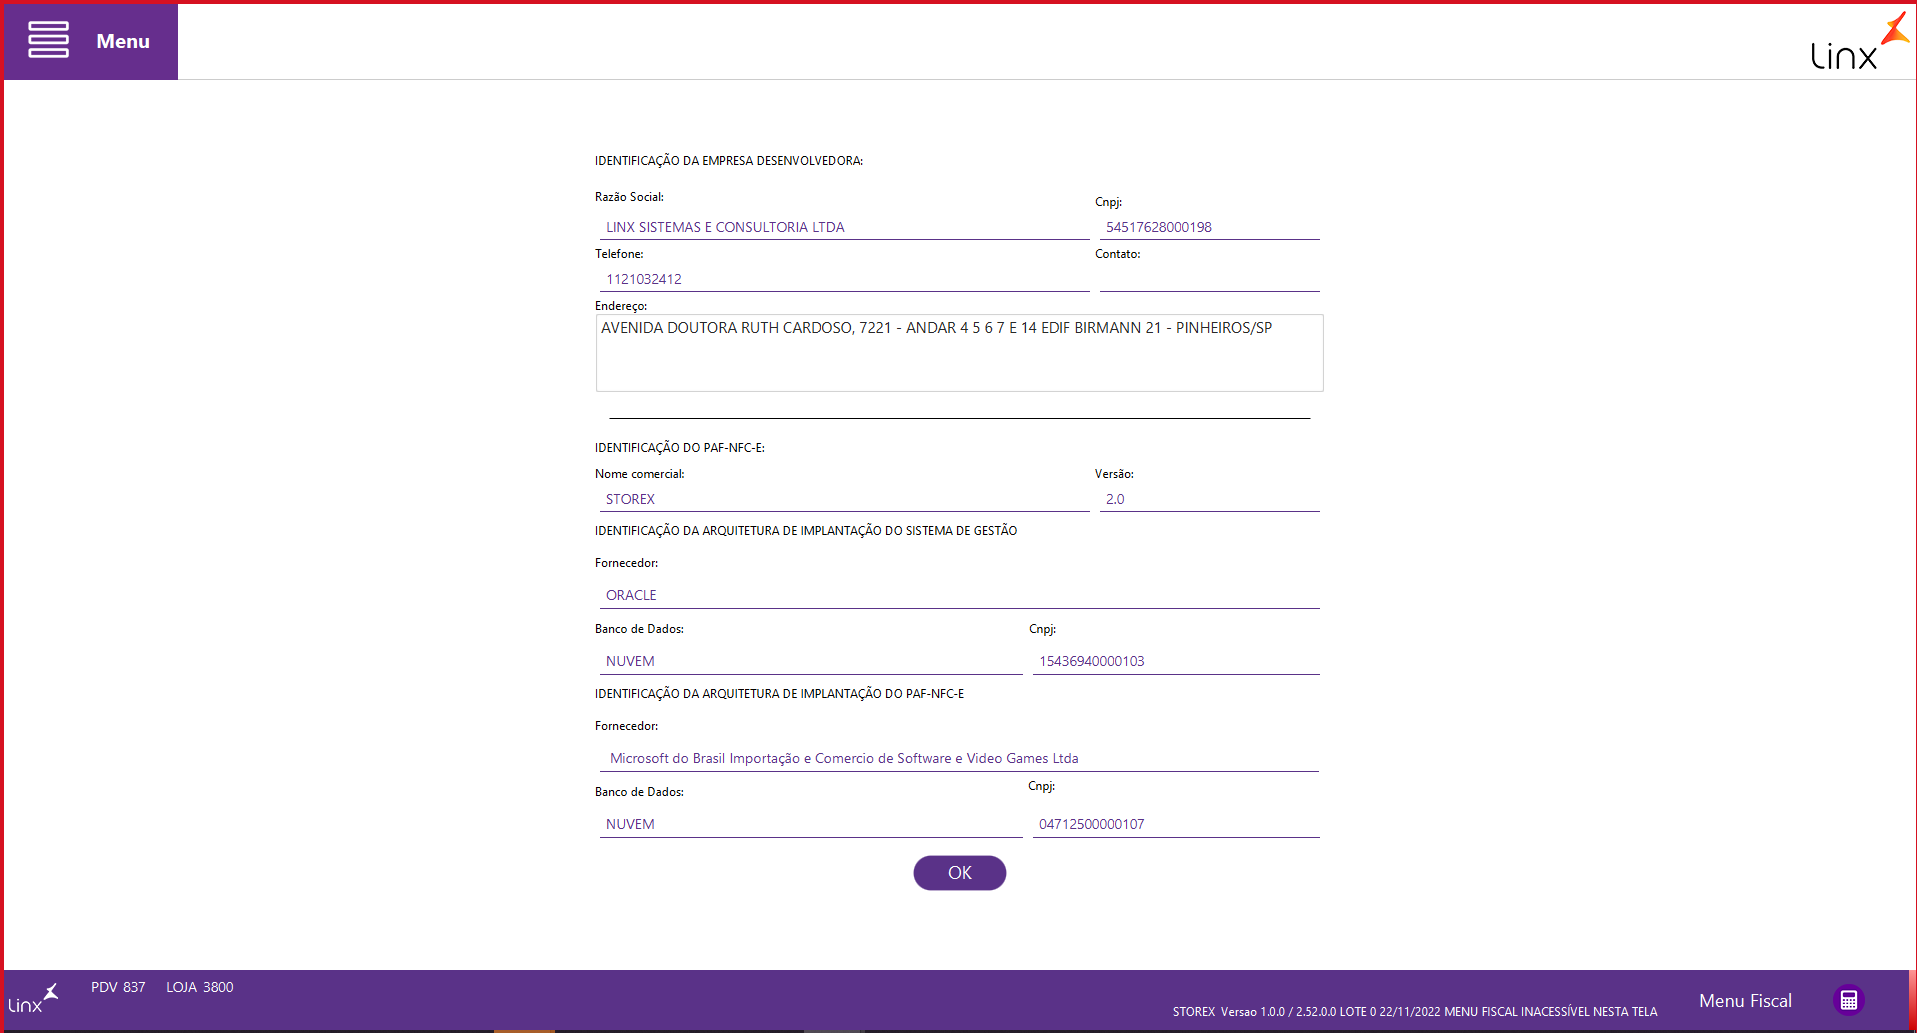Click the empty Contato field

click(x=1209, y=279)
